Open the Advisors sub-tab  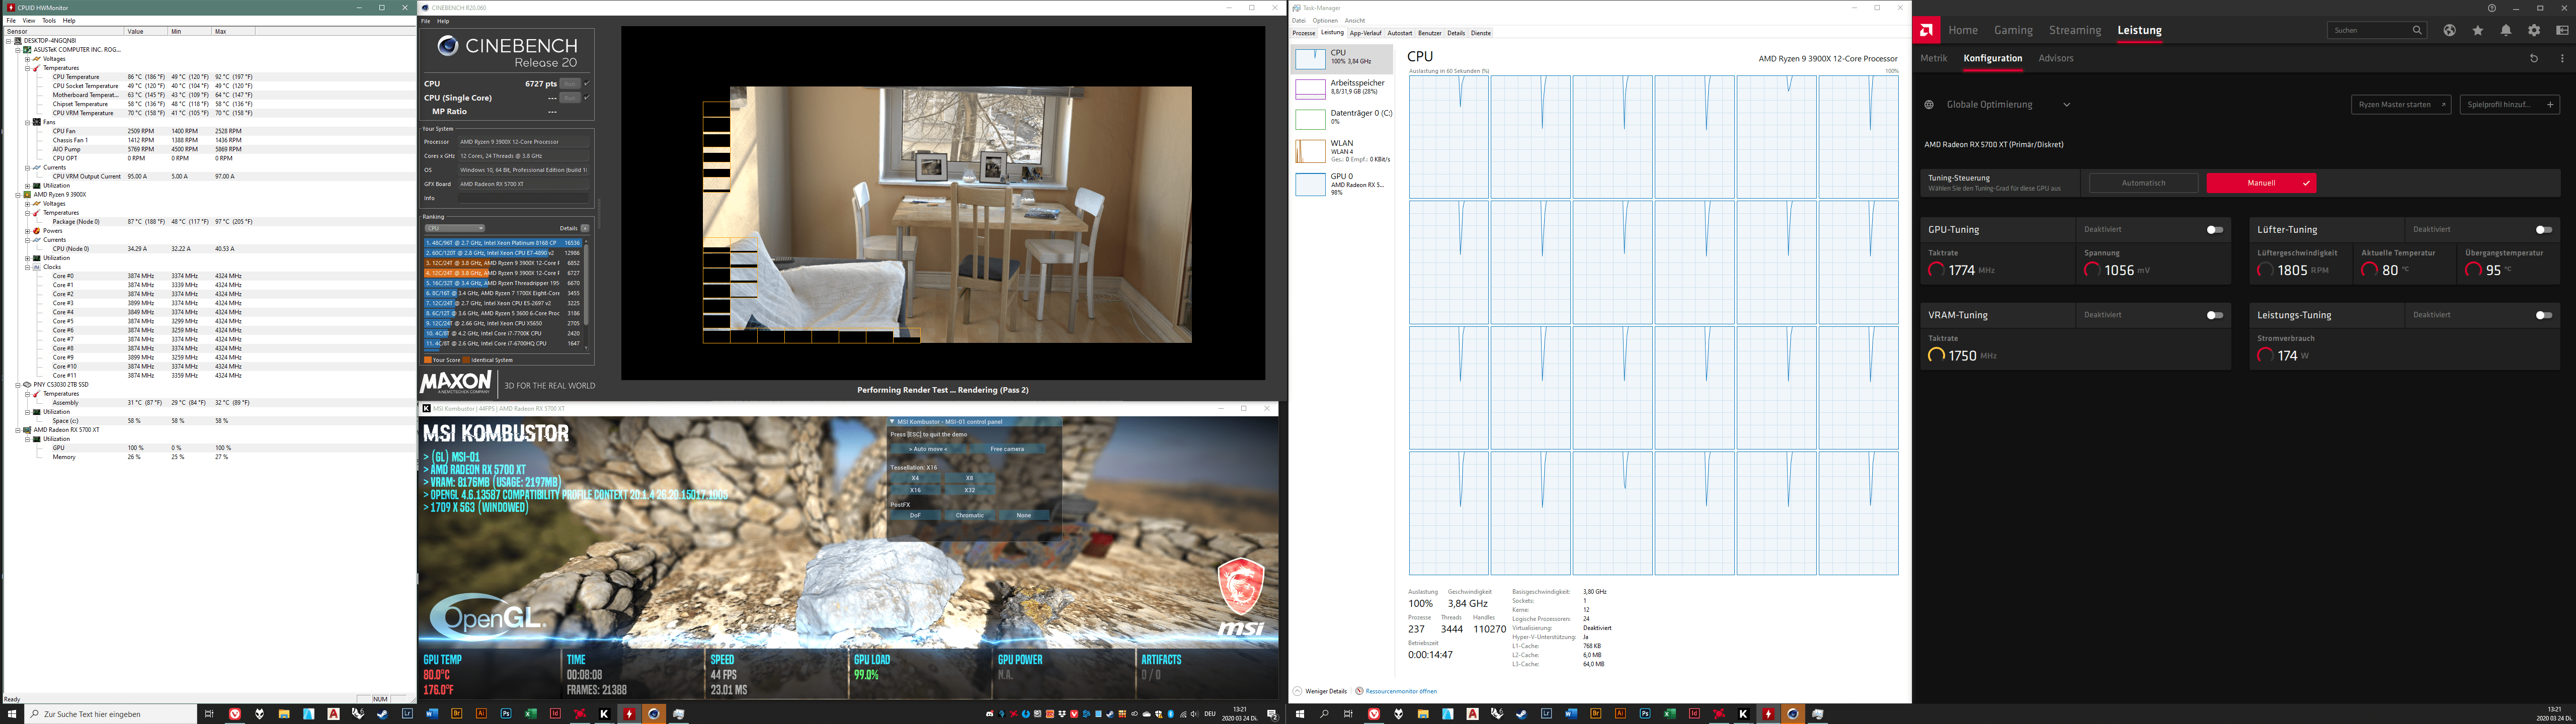pyautogui.click(x=2056, y=58)
